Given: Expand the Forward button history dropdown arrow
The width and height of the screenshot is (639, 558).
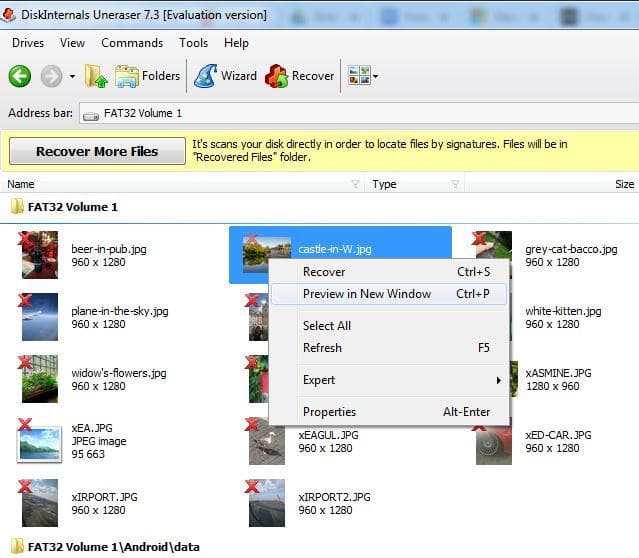Looking at the screenshot, I should (x=73, y=77).
